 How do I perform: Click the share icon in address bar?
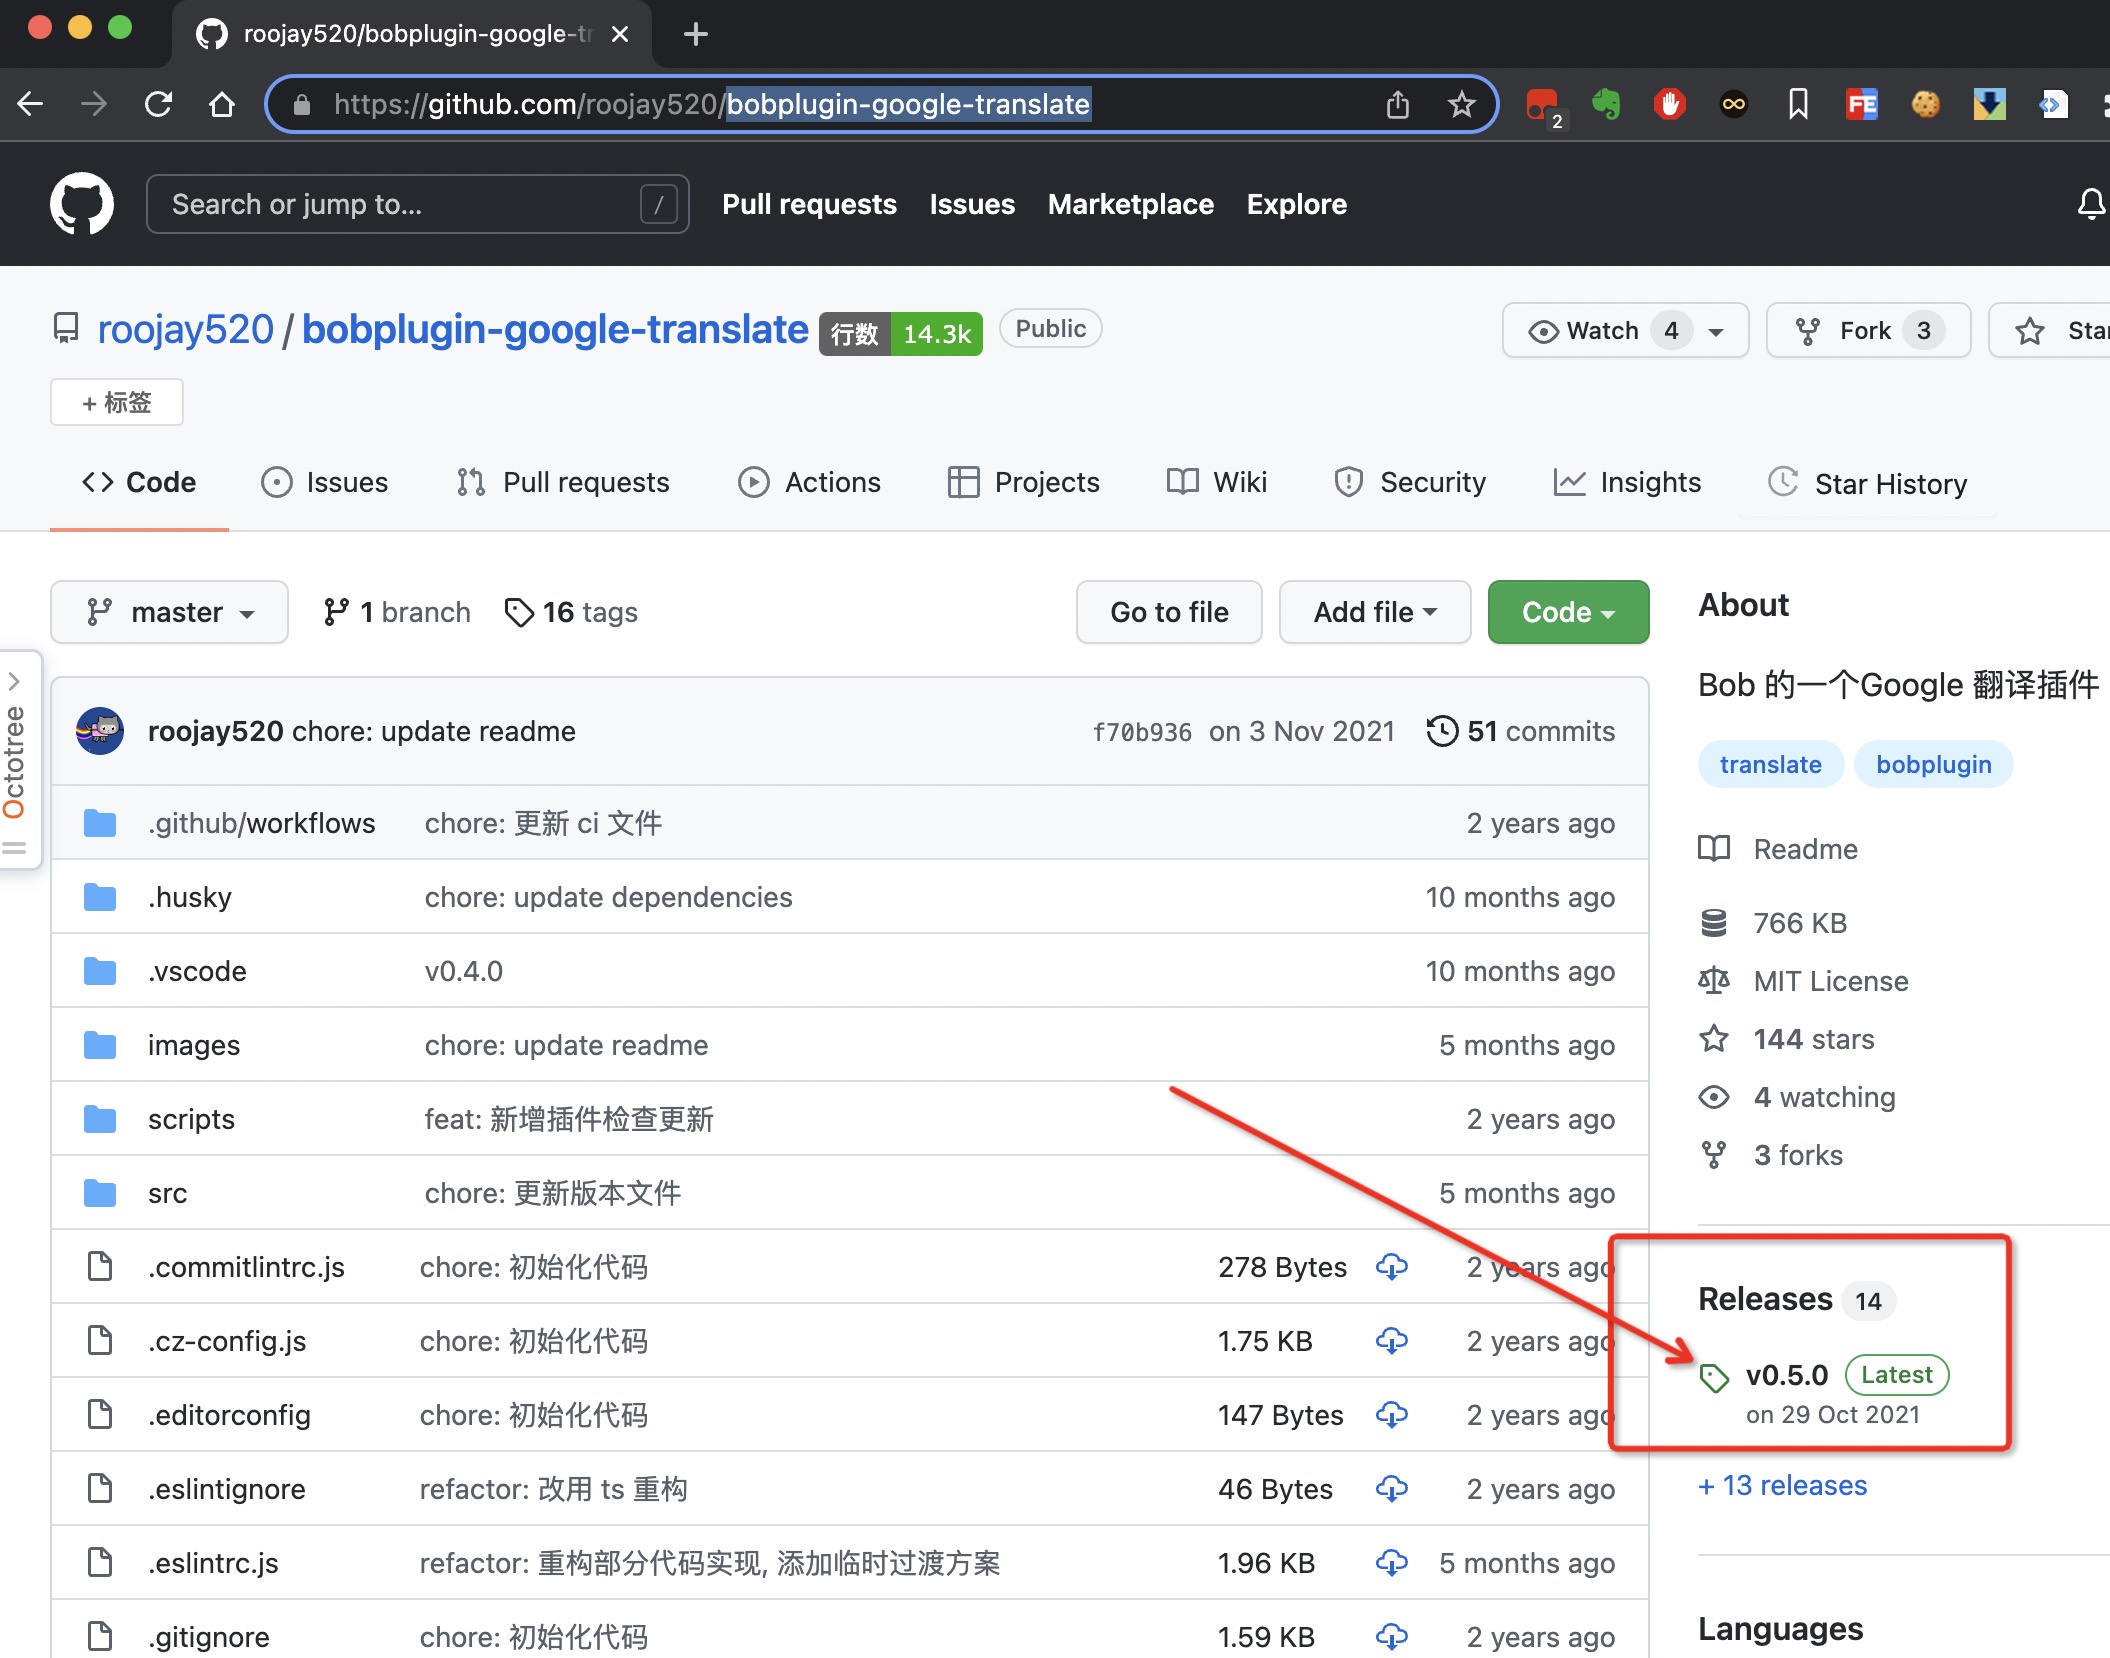click(1397, 104)
